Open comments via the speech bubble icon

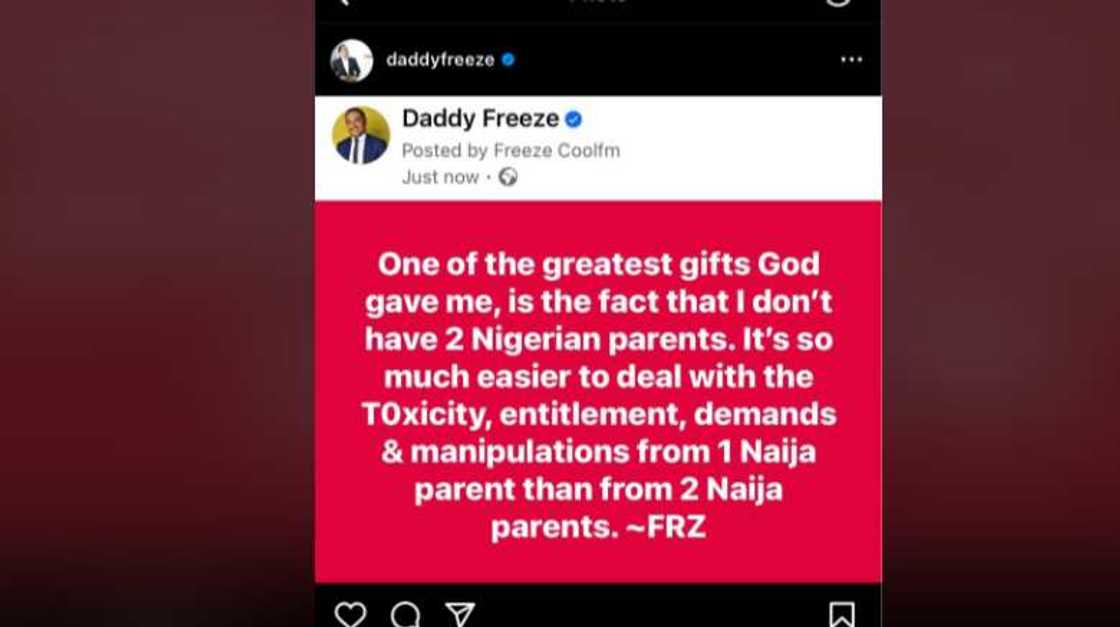(x=405, y=614)
